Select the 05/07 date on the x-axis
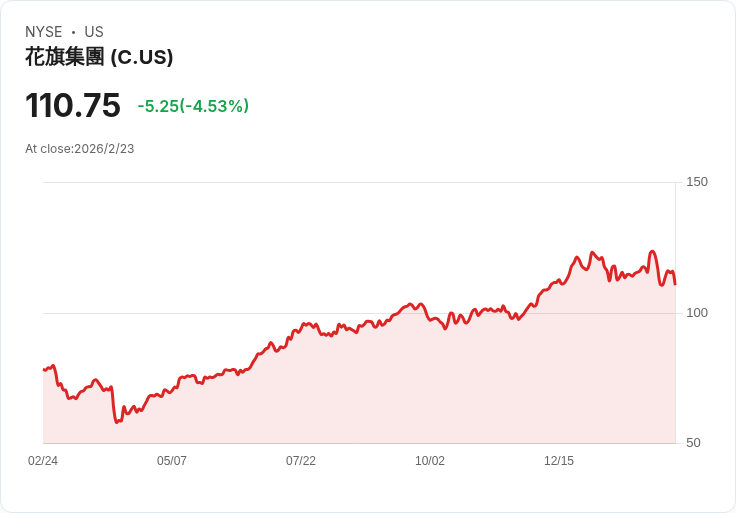The height and width of the screenshot is (513, 736). [x=172, y=461]
